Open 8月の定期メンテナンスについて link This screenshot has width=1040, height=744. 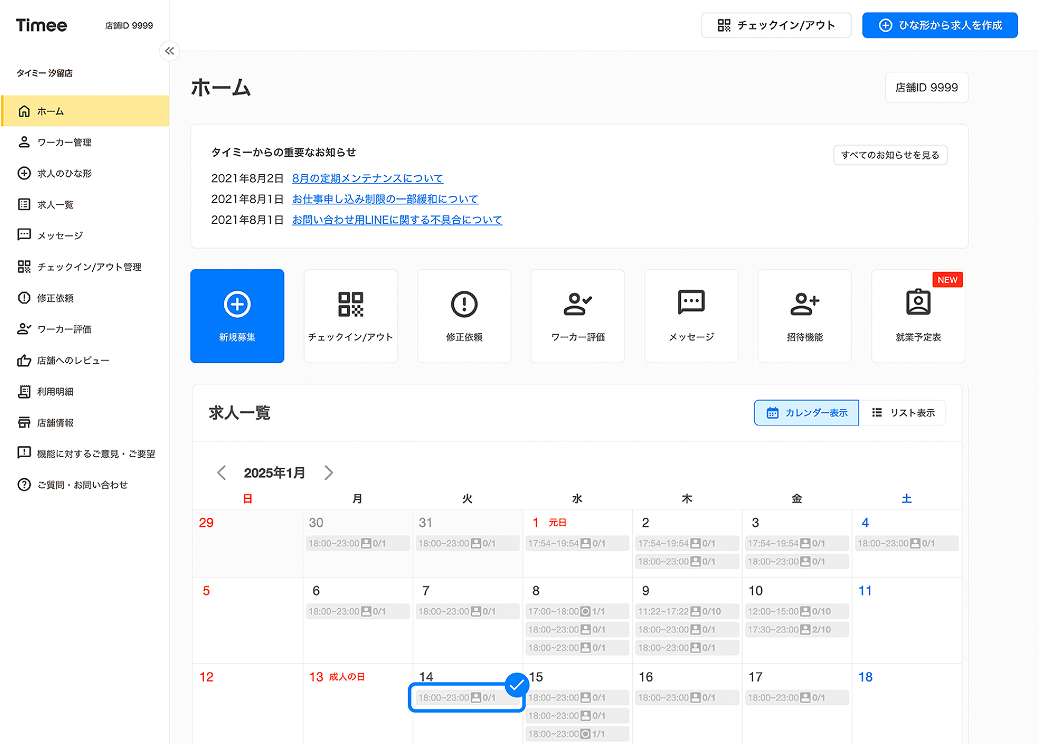click(367, 178)
